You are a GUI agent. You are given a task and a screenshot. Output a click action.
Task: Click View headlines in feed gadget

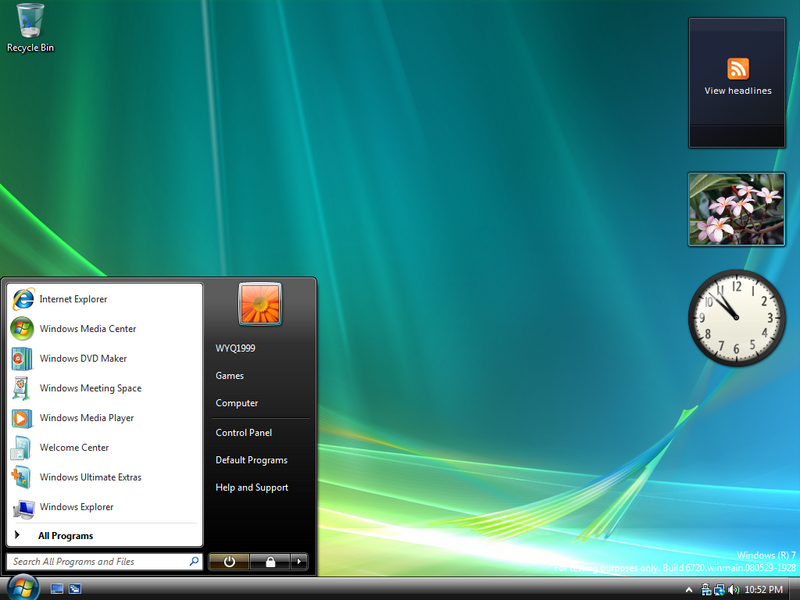click(x=738, y=90)
